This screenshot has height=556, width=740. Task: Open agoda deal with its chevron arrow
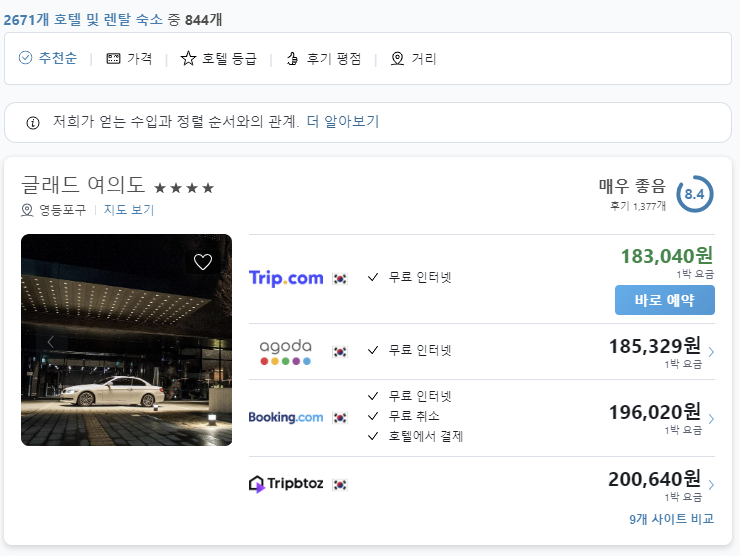click(x=711, y=352)
